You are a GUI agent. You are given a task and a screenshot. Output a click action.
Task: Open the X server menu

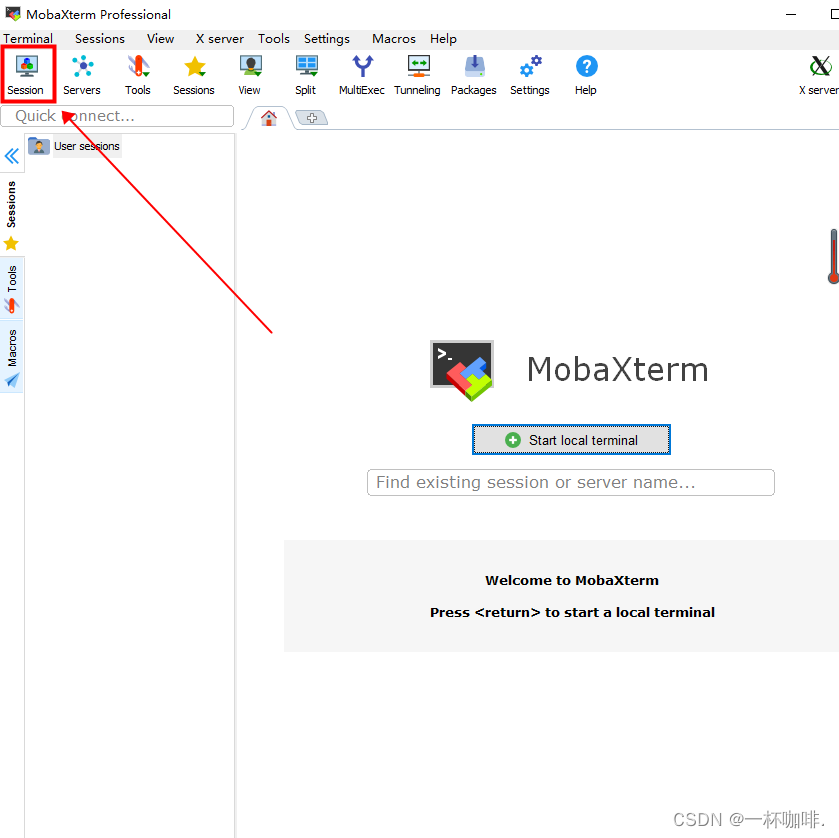219,39
